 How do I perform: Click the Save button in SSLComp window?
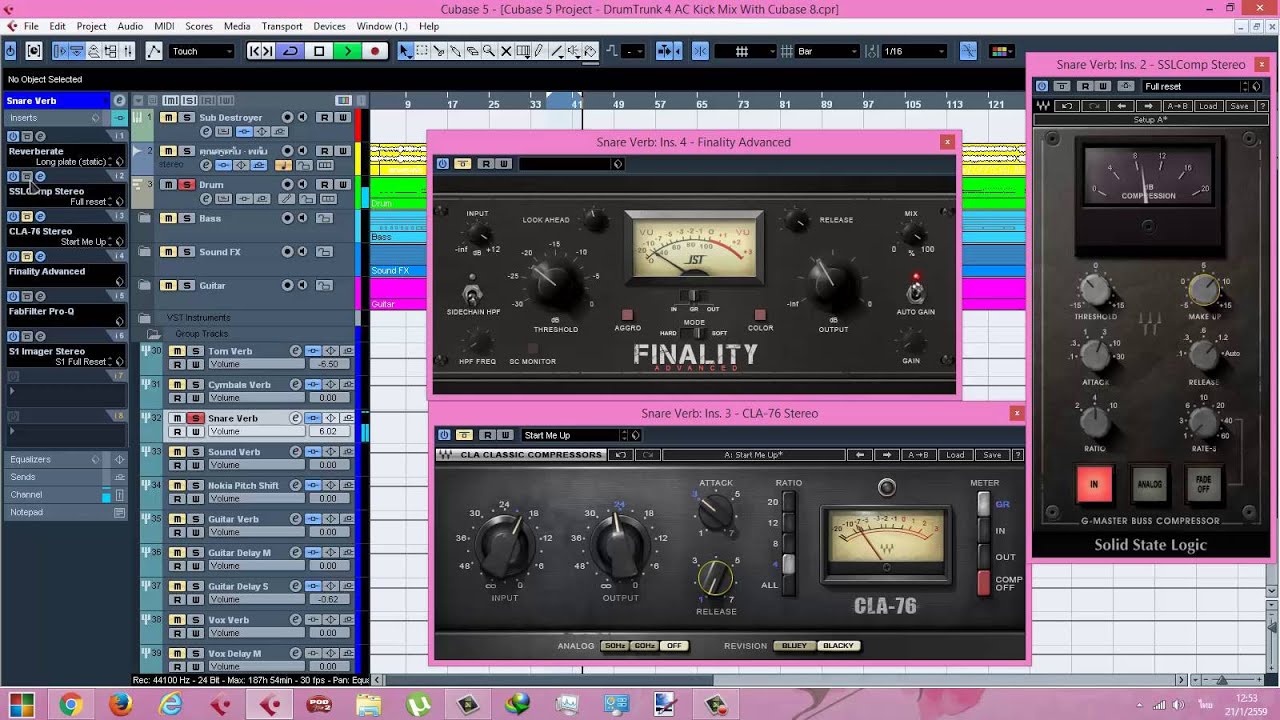pos(1239,106)
